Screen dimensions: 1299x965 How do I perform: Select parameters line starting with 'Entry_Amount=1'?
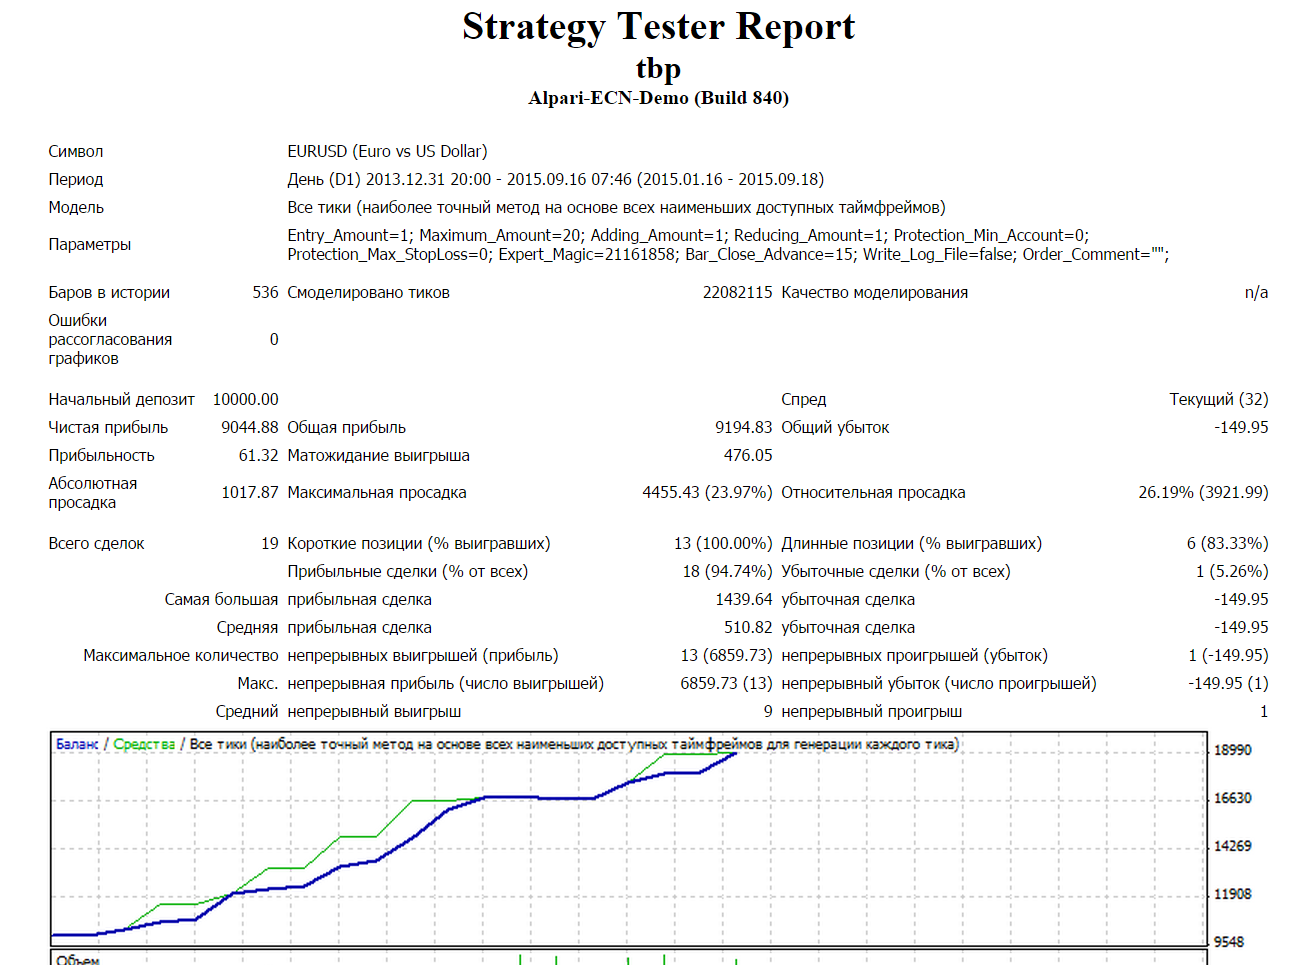(688, 235)
